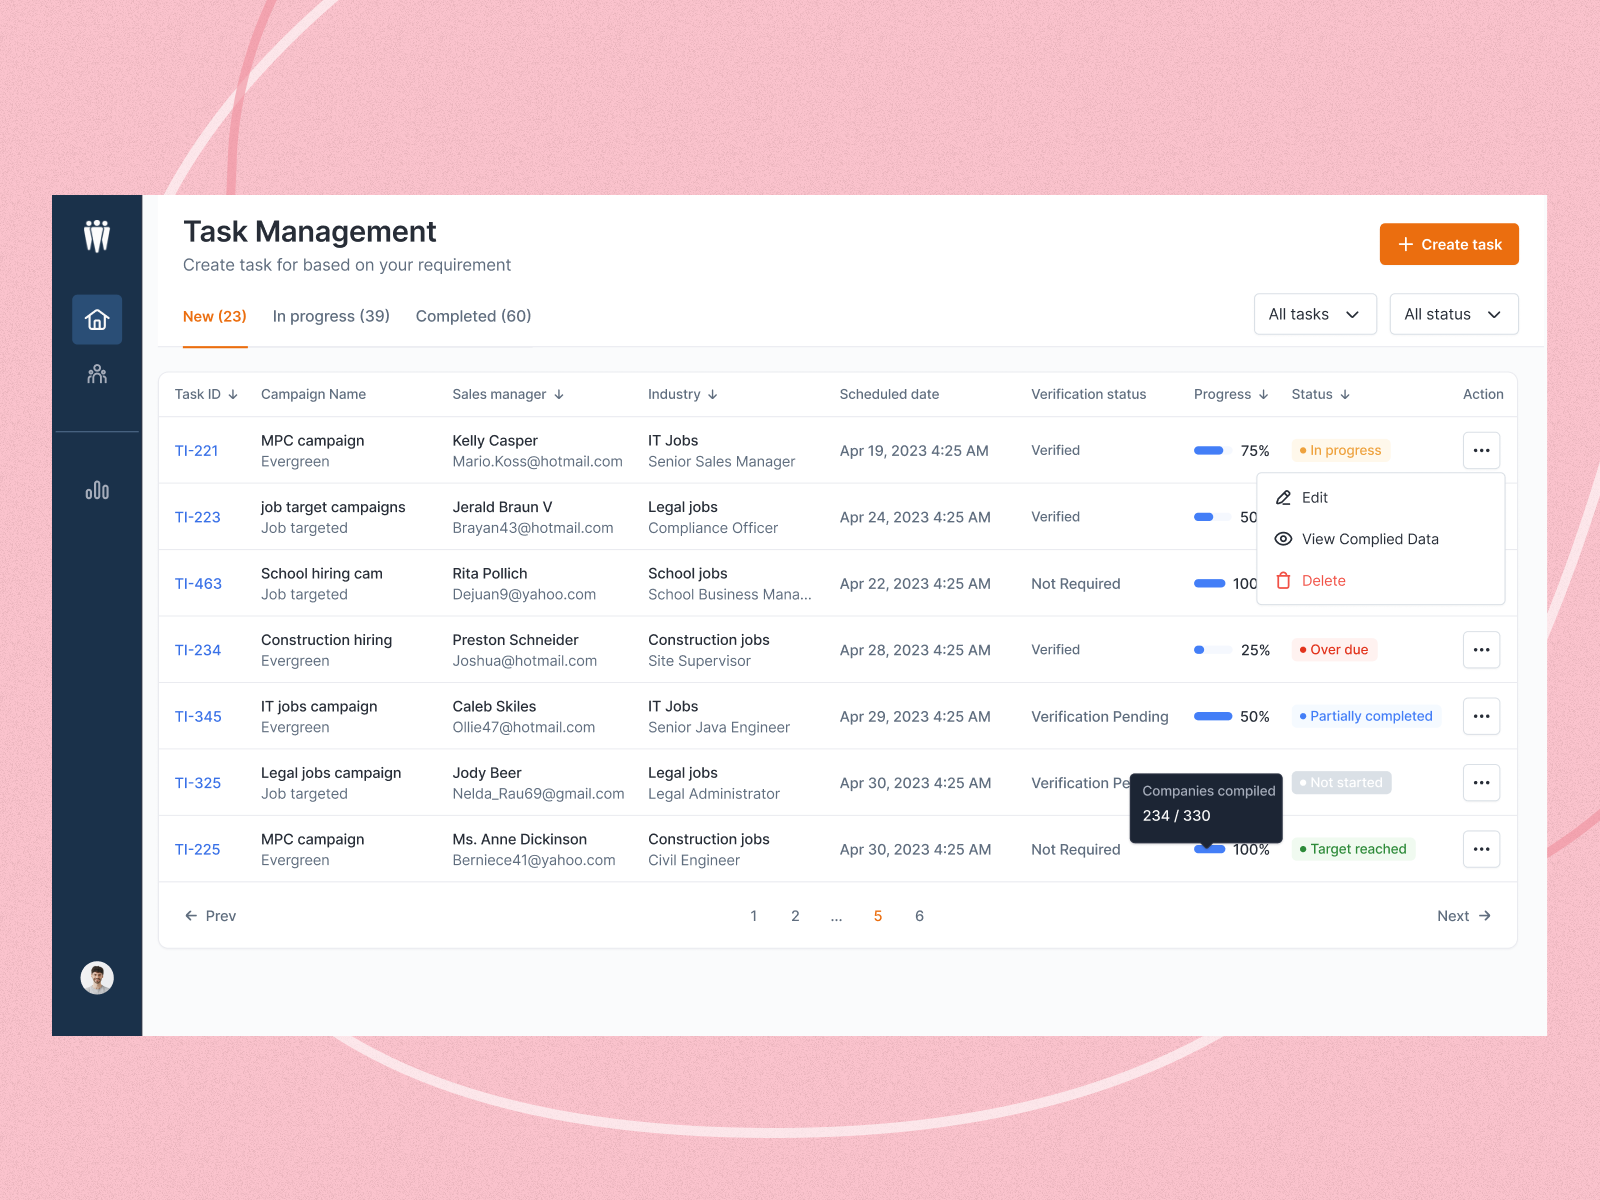Image resolution: width=1600 pixels, height=1200 pixels.
Task: Click the Create task button
Action: click(x=1448, y=244)
